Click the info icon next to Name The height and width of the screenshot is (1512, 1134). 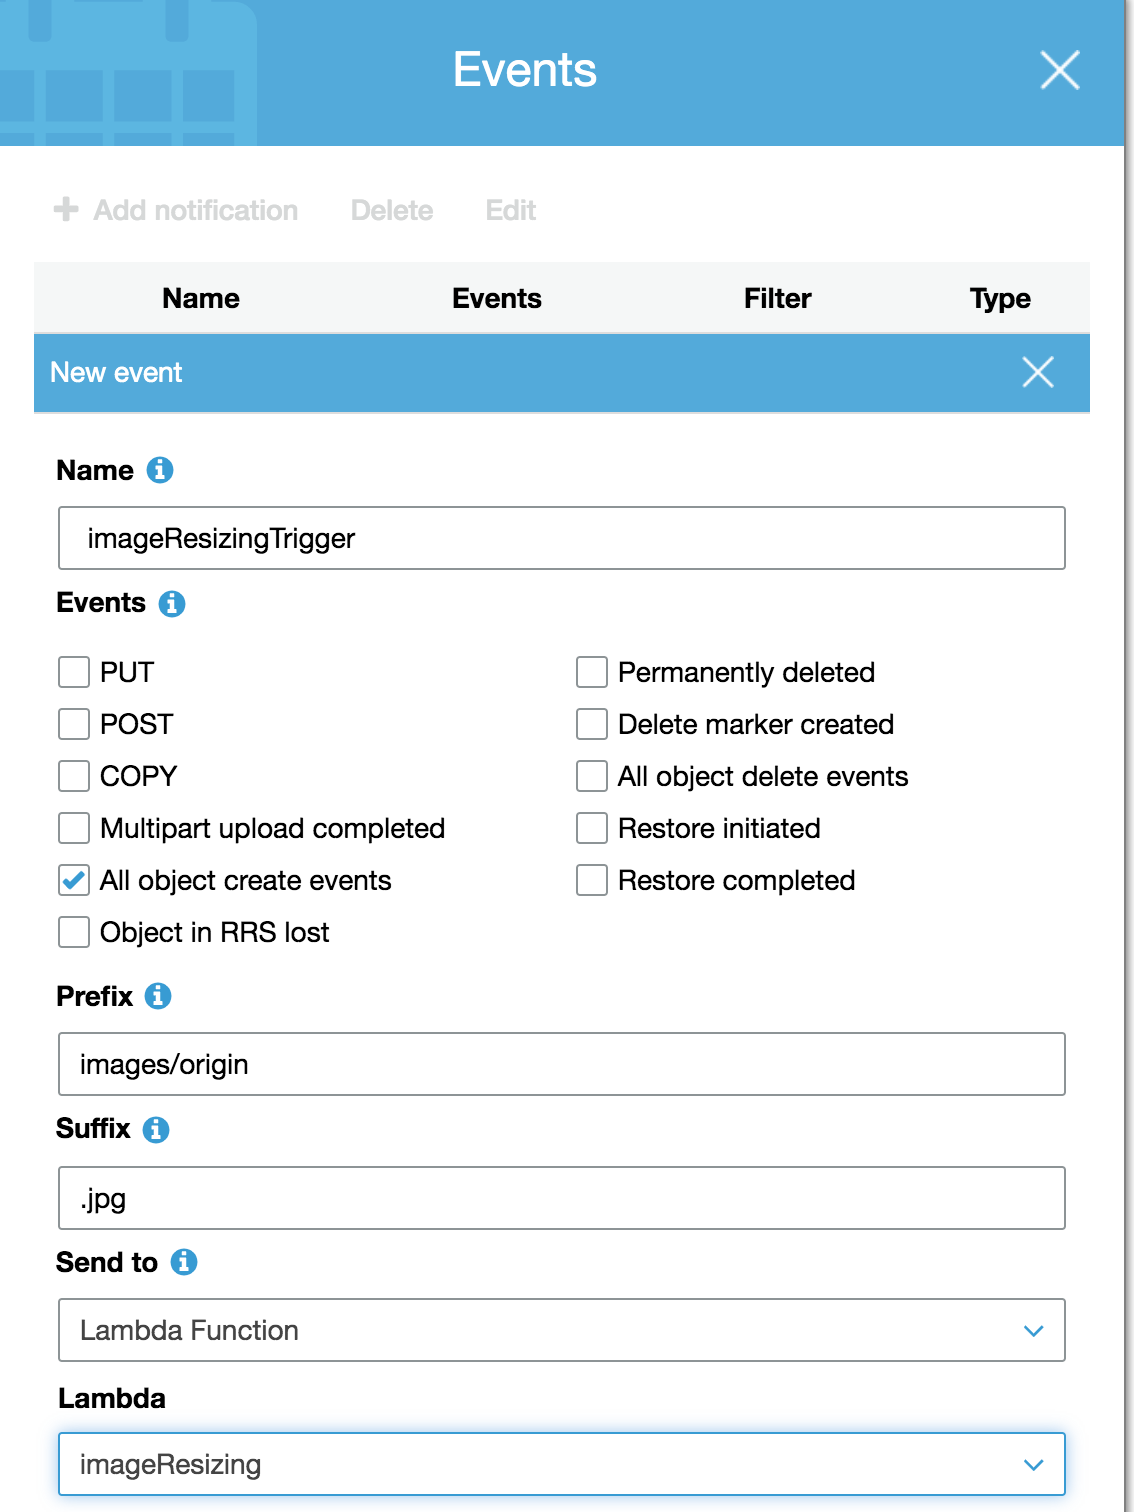160,470
